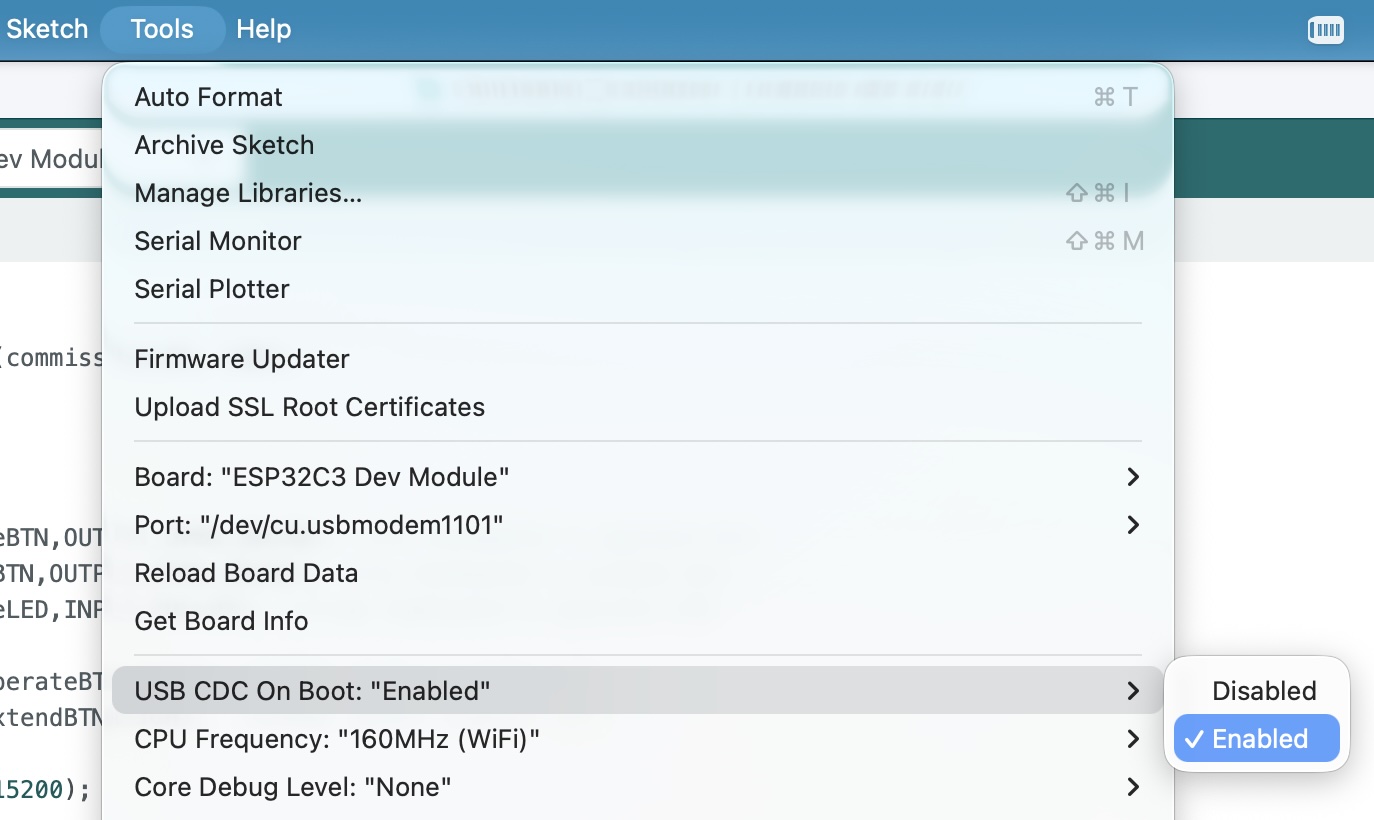
Task: Click Reload Board Data
Action: tap(246, 573)
